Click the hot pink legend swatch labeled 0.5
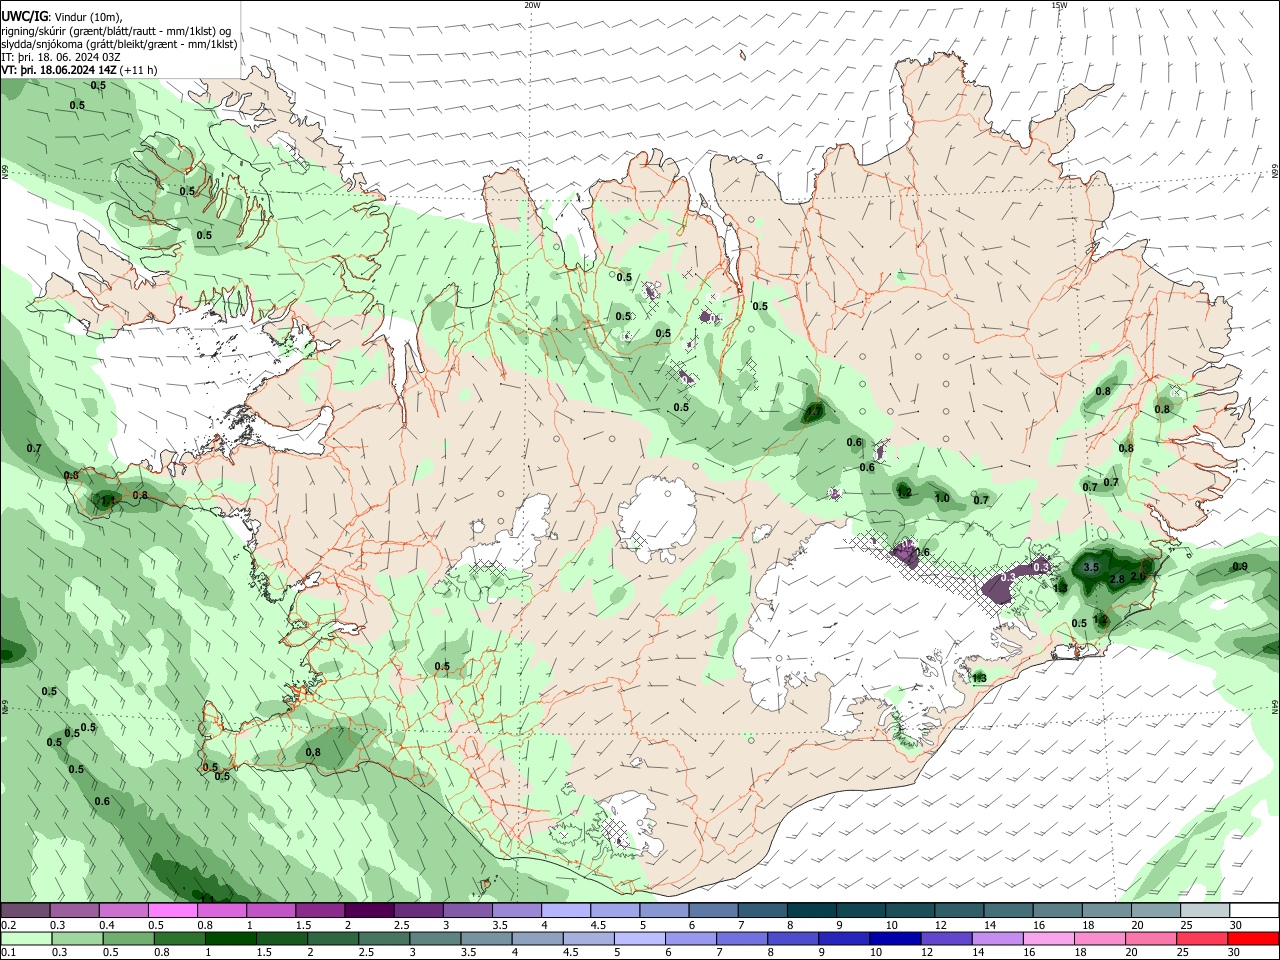 [x=172, y=911]
